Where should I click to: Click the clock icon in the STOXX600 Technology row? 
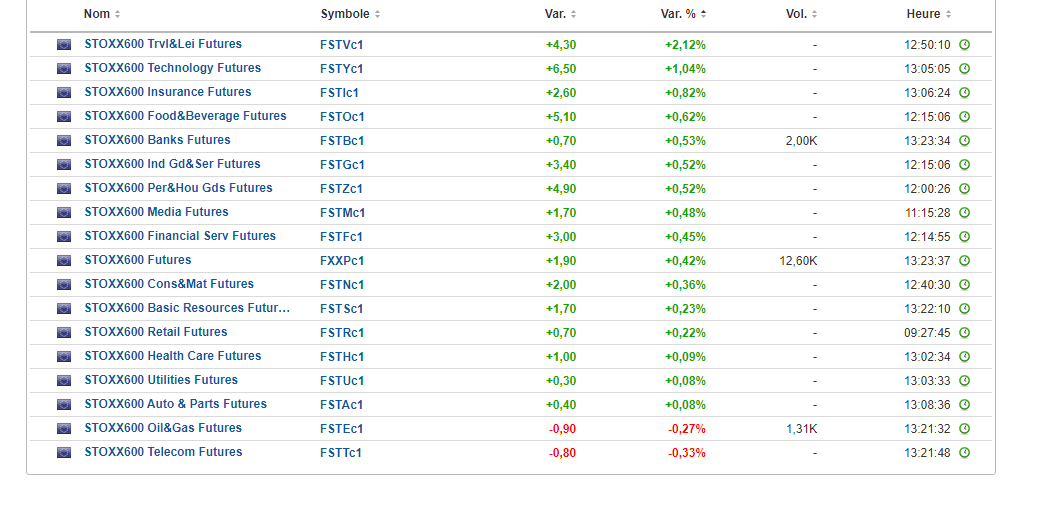pyautogui.click(x=964, y=69)
